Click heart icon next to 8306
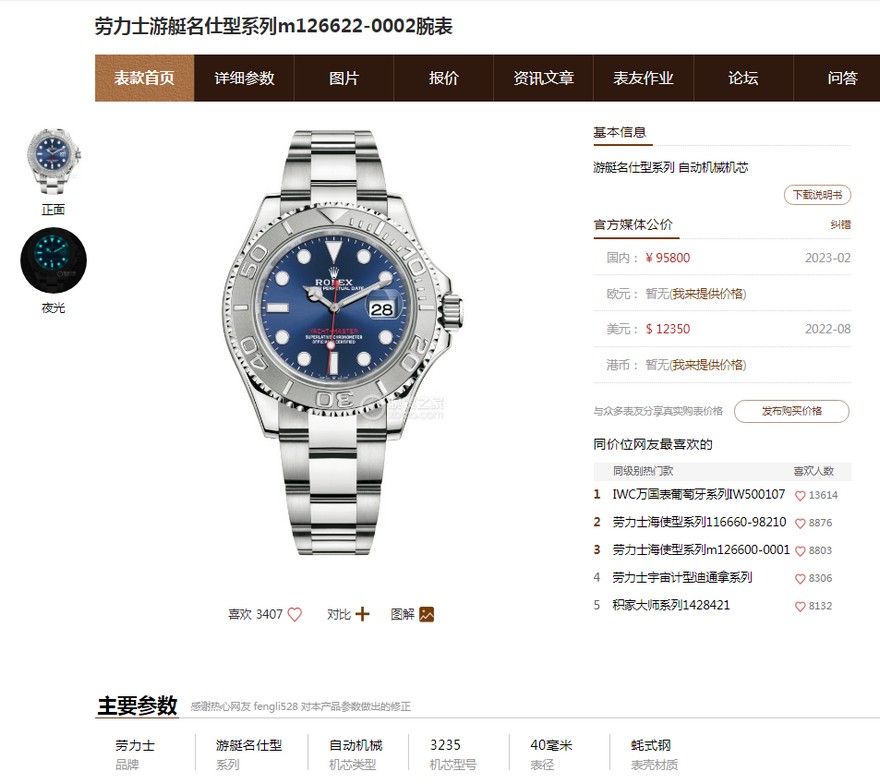This screenshot has height=784, width=880. (x=800, y=579)
